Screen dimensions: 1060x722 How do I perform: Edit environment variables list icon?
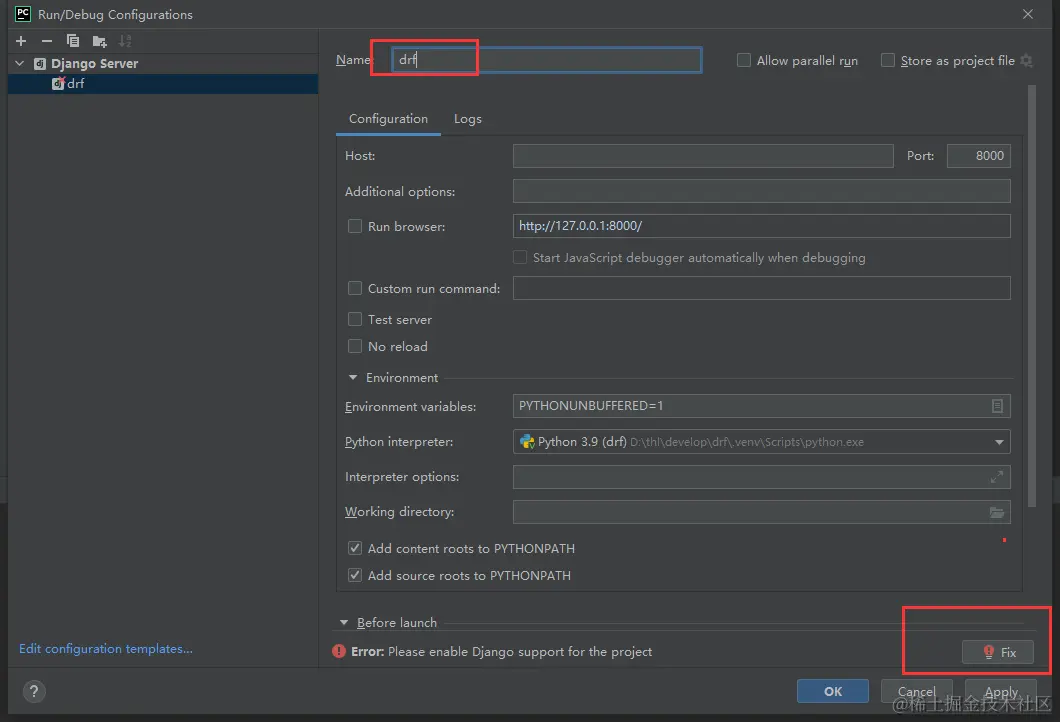point(996,406)
